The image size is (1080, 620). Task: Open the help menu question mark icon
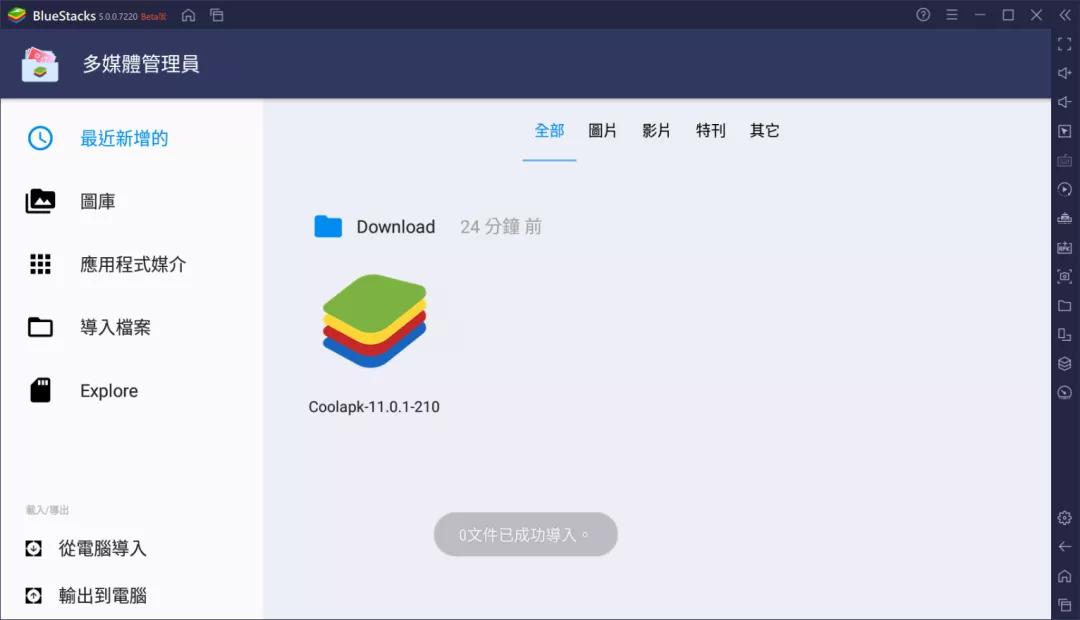pos(921,15)
